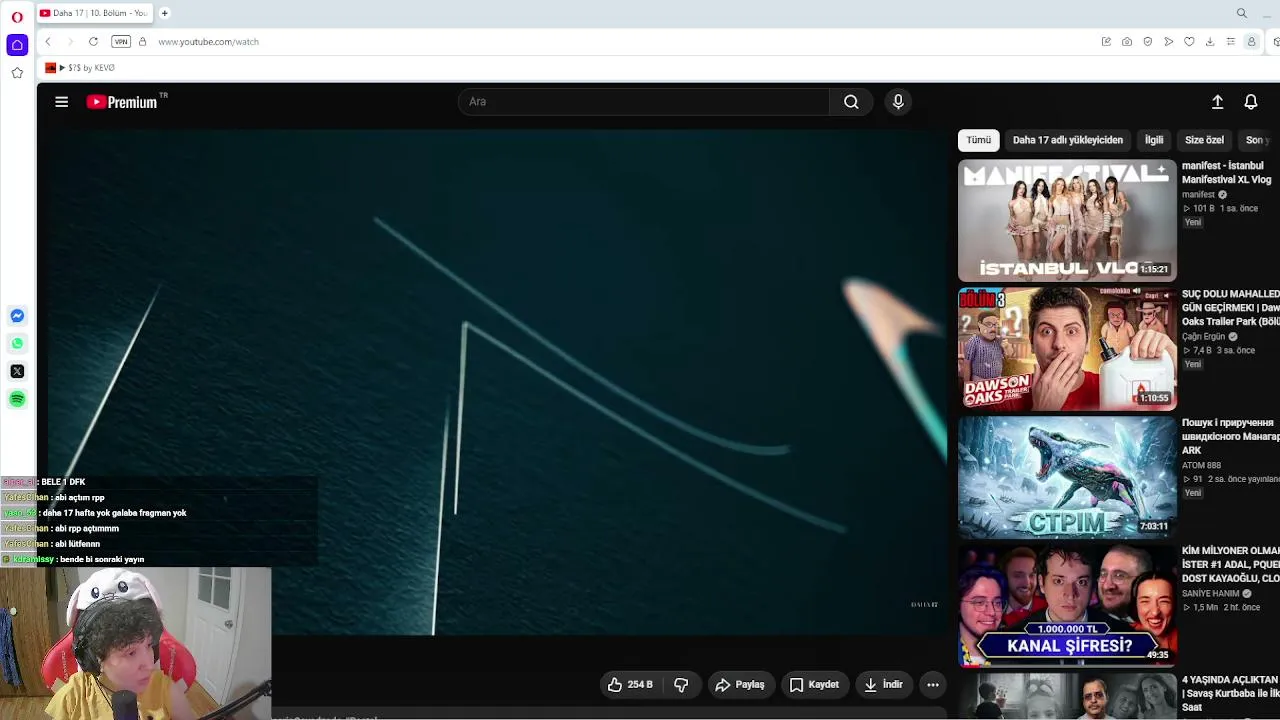
Task: Select the Size özel filter chip
Action: pyautogui.click(x=1204, y=140)
